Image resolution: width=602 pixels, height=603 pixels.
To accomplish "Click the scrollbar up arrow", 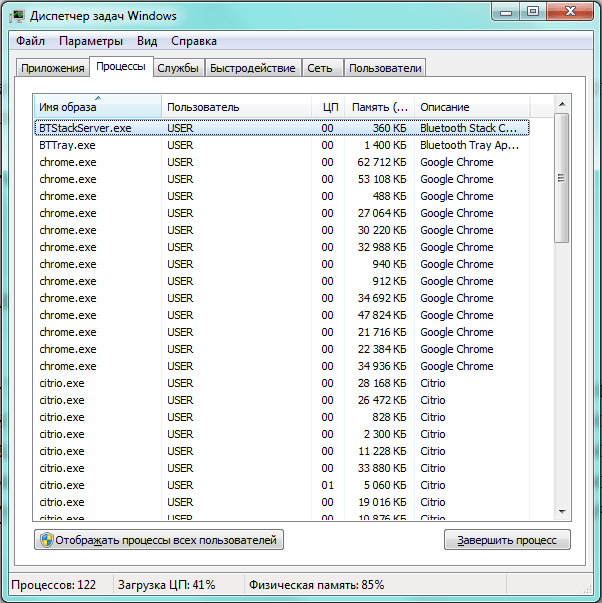I will tap(562, 104).
